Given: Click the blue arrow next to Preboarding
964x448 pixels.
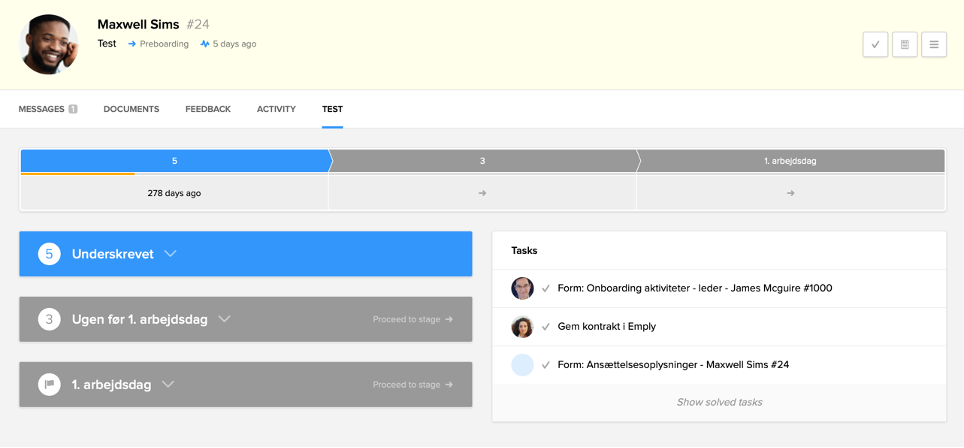Looking at the screenshot, I should pos(132,44).
